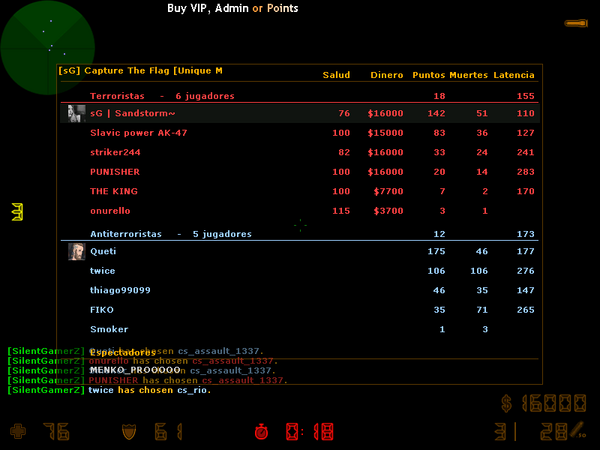
Task: Click the dollar sign money icon
Action: coord(507,403)
